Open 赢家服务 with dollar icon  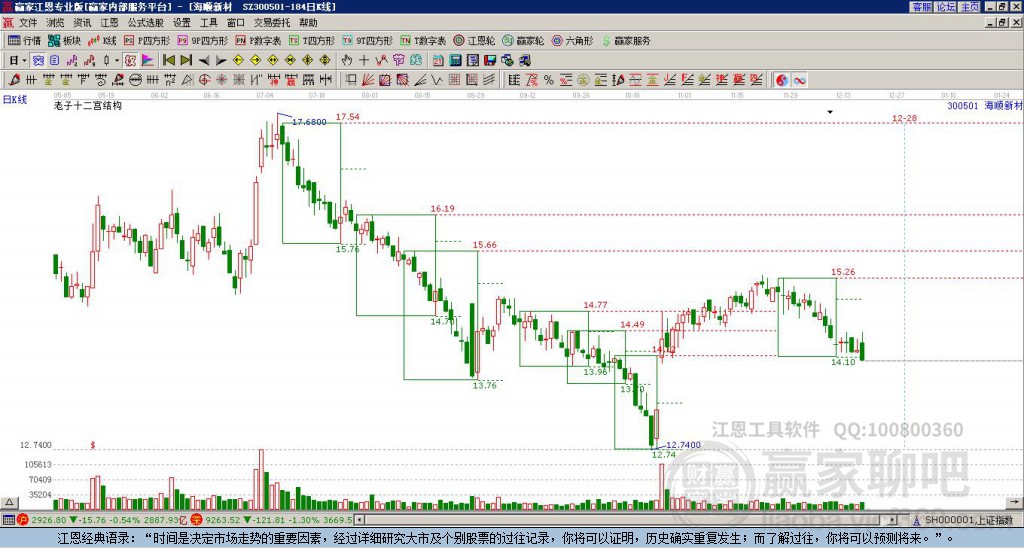coord(626,40)
